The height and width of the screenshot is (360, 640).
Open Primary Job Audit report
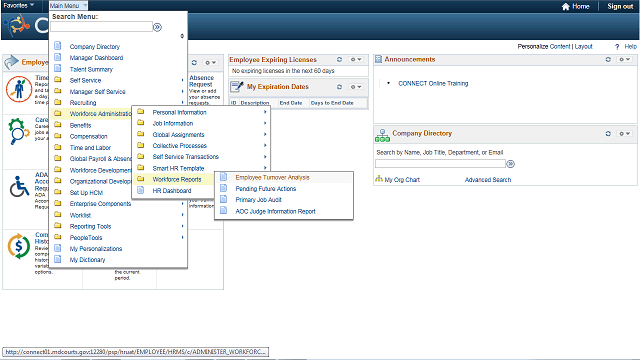tap(258, 200)
